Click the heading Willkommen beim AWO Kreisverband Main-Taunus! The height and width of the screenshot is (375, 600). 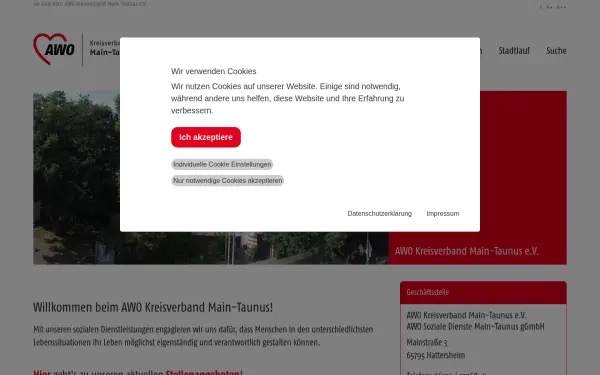(x=153, y=307)
